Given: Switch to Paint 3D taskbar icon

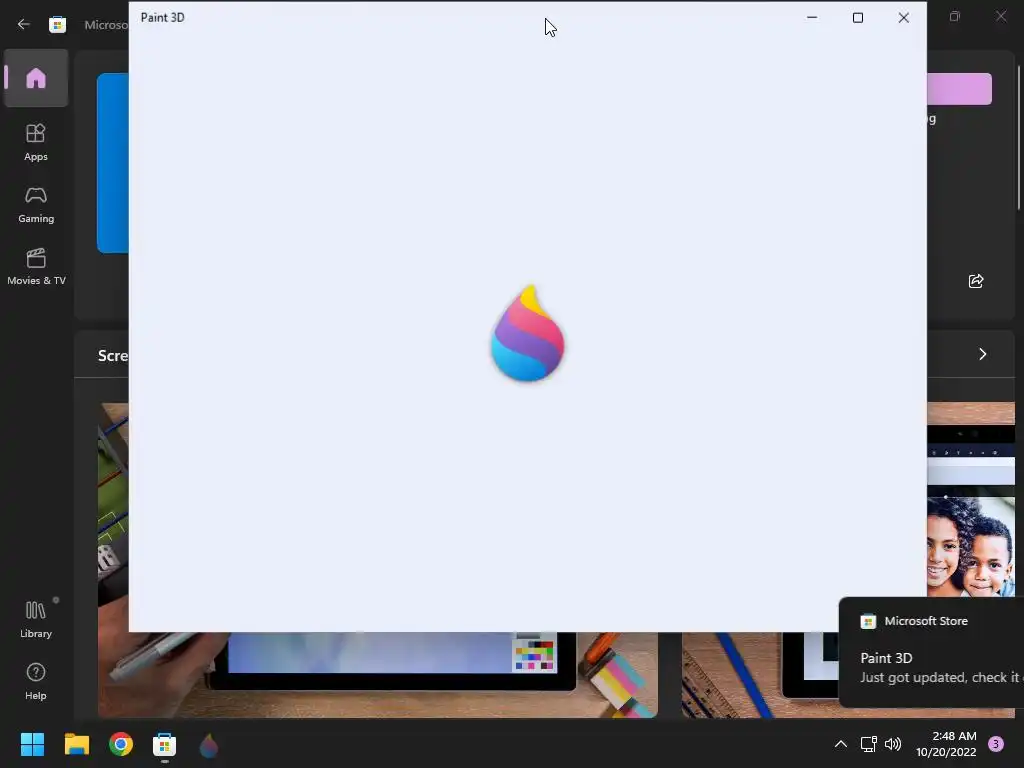Looking at the screenshot, I should (x=209, y=744).
